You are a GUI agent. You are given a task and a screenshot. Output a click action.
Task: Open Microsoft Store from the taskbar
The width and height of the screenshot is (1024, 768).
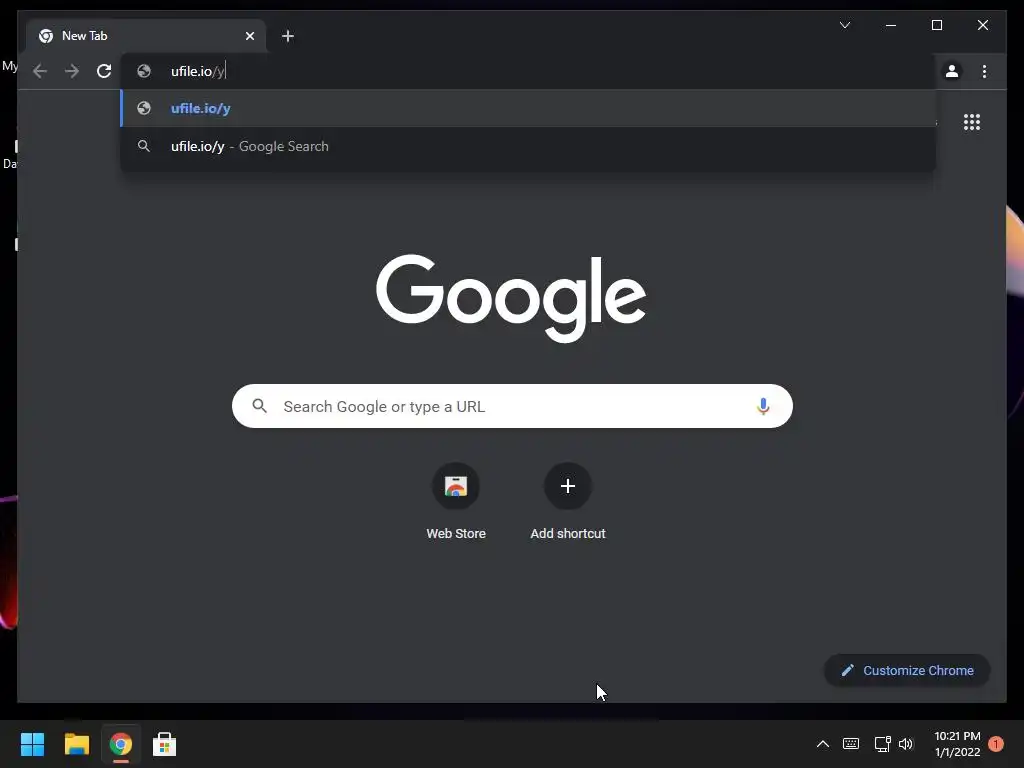coord(164,744)
